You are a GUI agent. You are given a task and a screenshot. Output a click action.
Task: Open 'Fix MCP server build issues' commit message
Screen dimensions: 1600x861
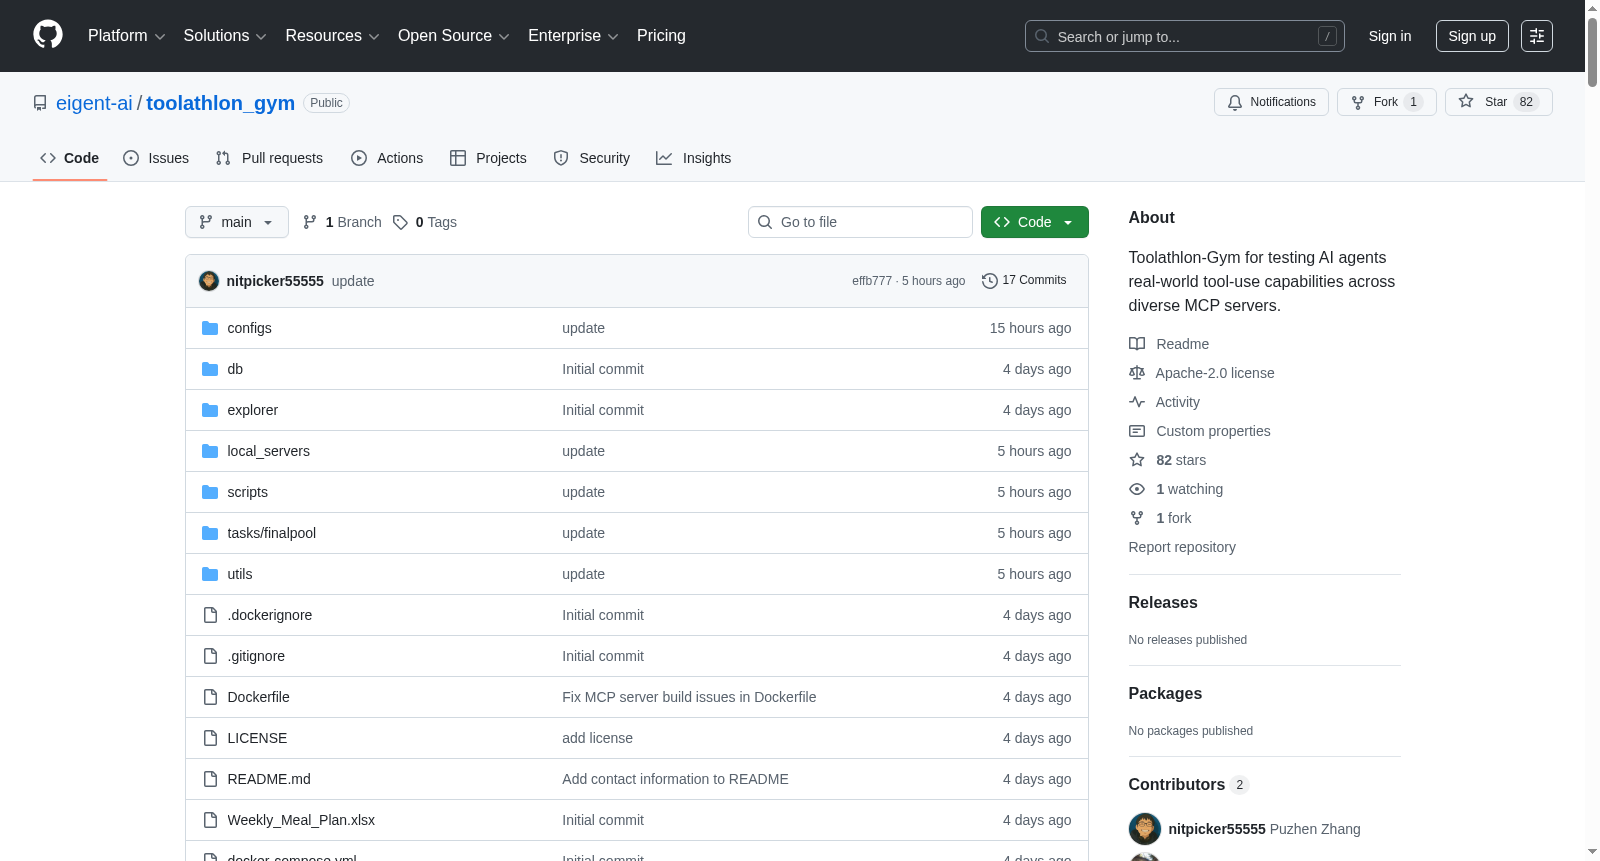[x=689, y=697]
